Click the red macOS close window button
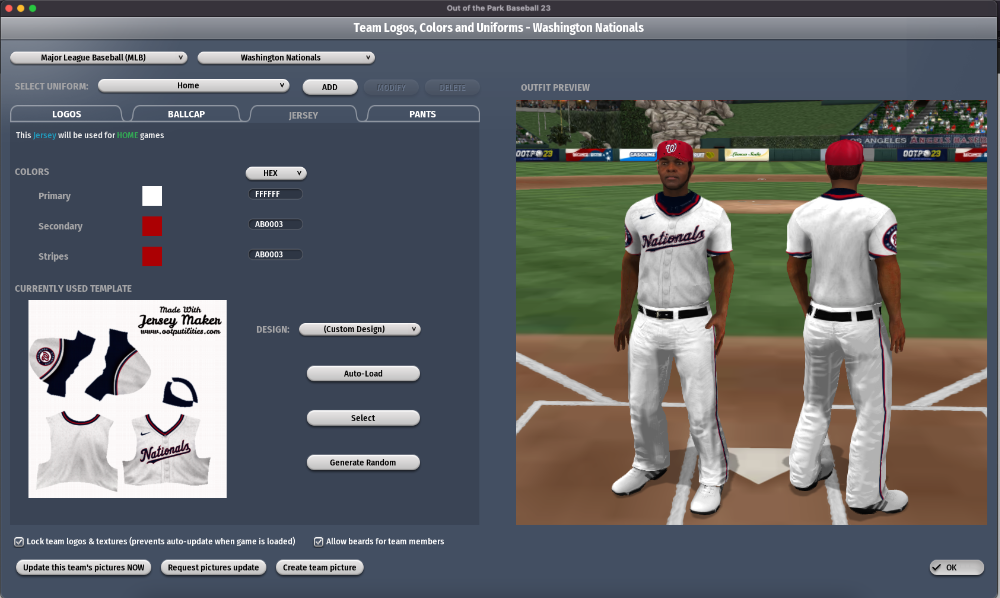 click(9, 8)
